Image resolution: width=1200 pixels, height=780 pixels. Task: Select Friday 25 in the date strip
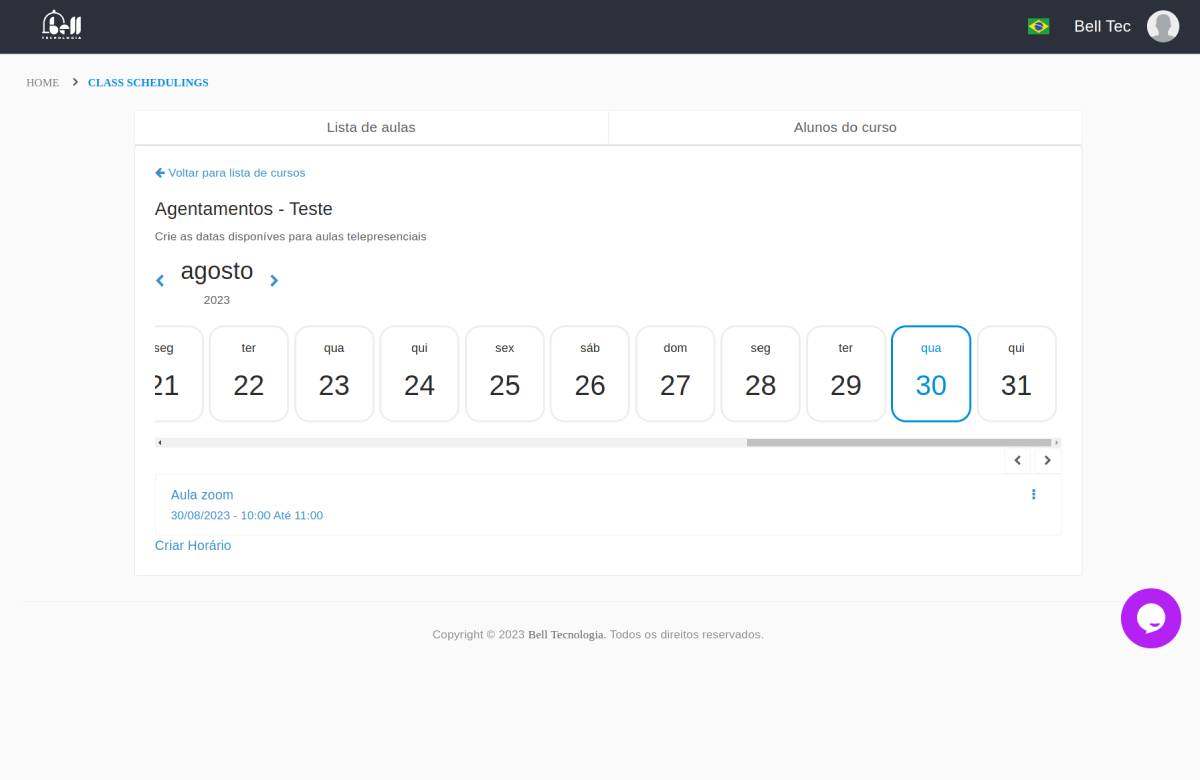tap(505, 373)
